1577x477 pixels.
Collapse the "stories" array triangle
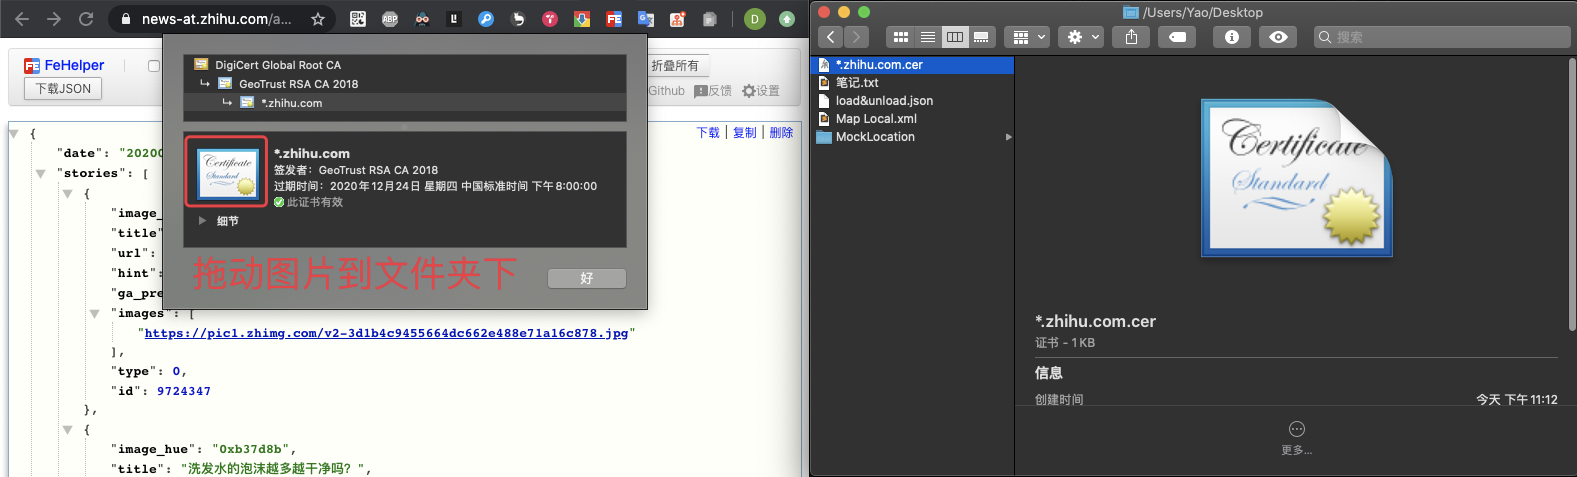click(x=40, y=173)
